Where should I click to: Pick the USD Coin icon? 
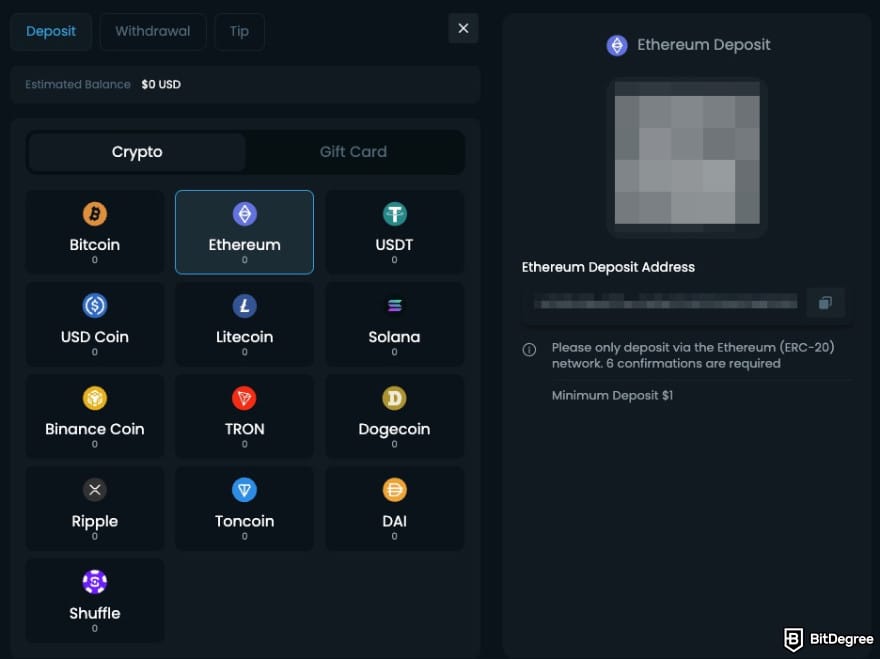point(95,306)
